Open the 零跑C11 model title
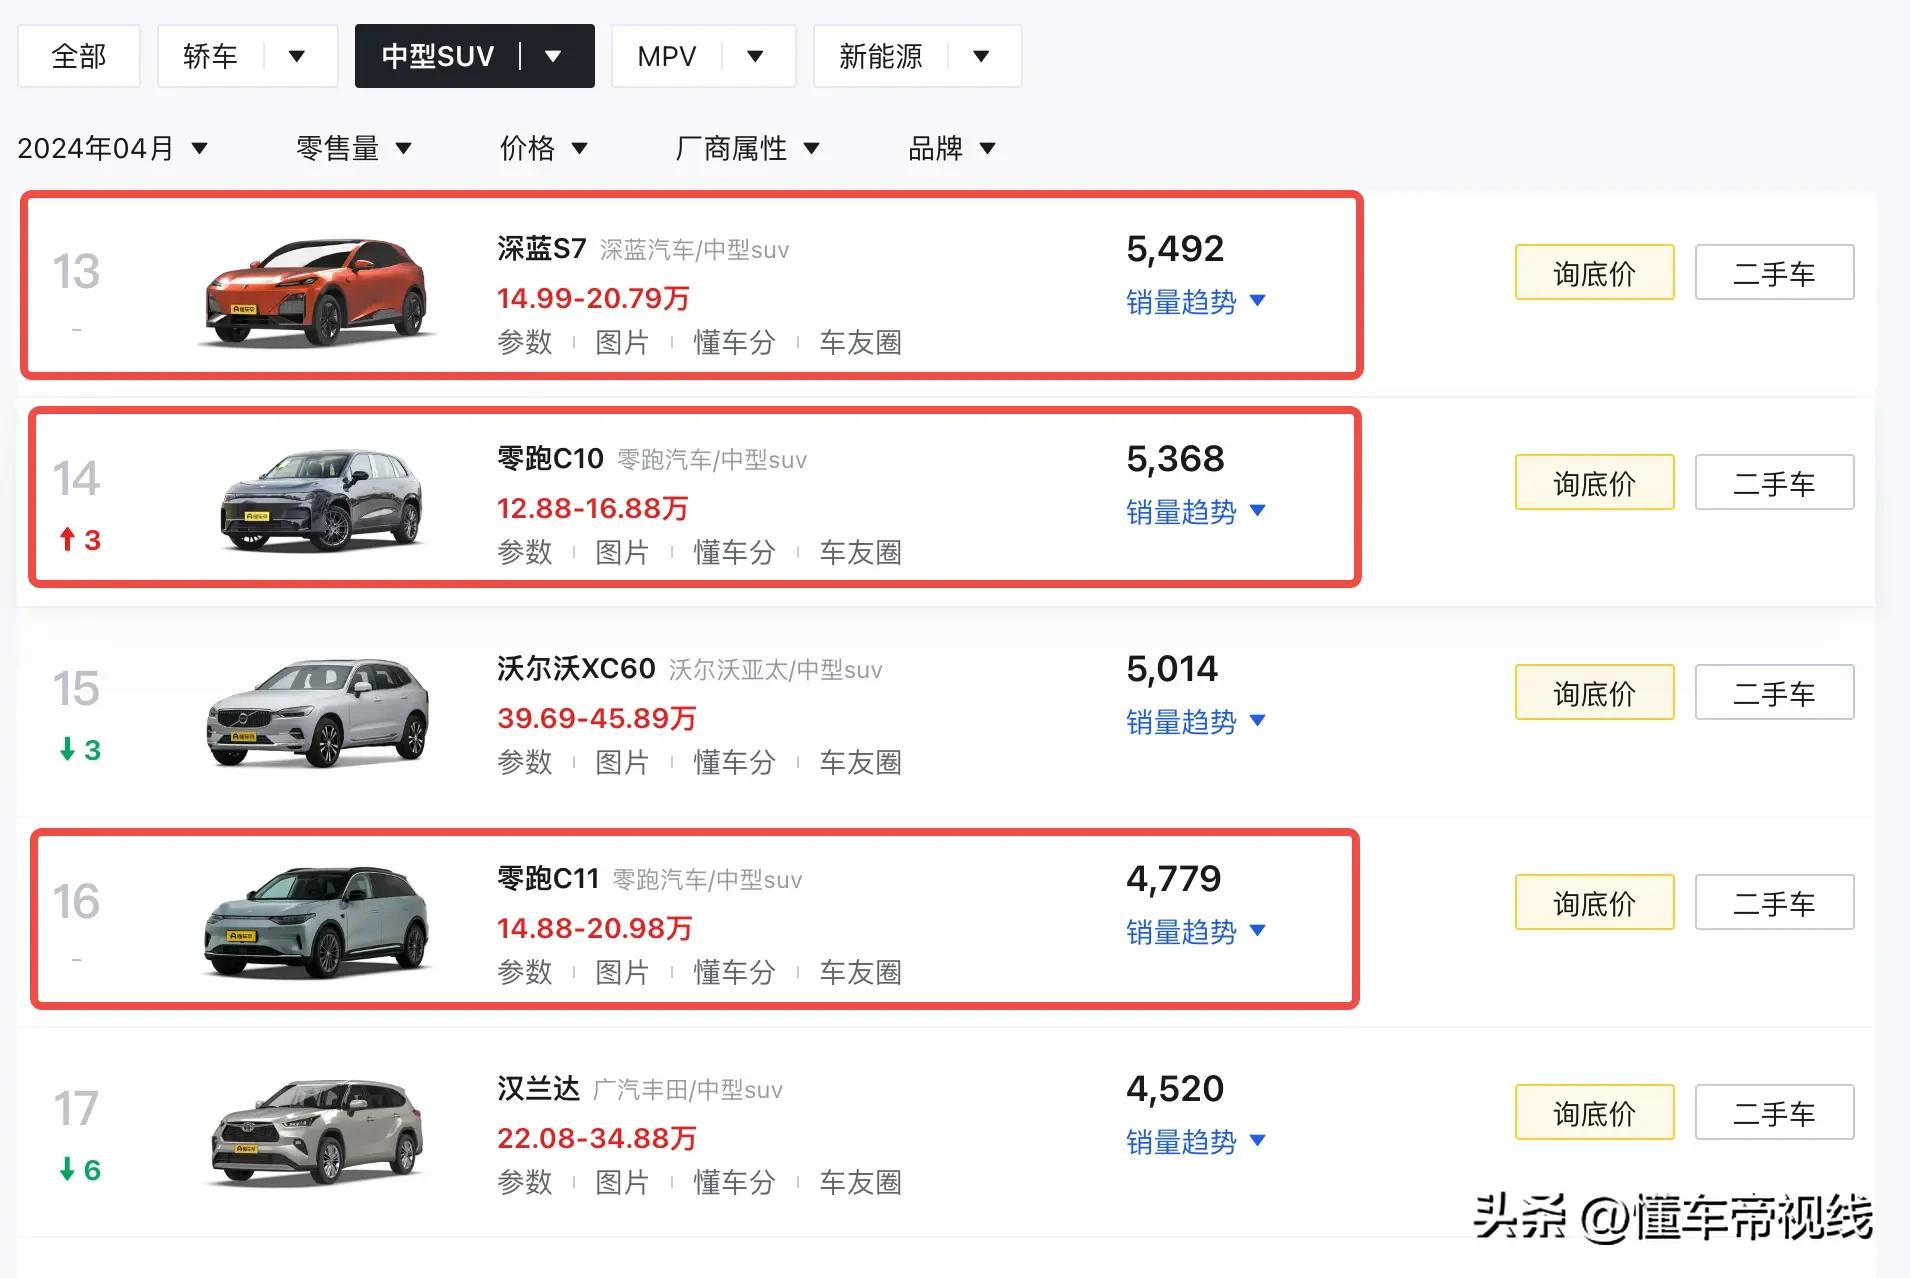Screen dimensions: 1910x1278 pyautogui.click(x=548, y=879)
